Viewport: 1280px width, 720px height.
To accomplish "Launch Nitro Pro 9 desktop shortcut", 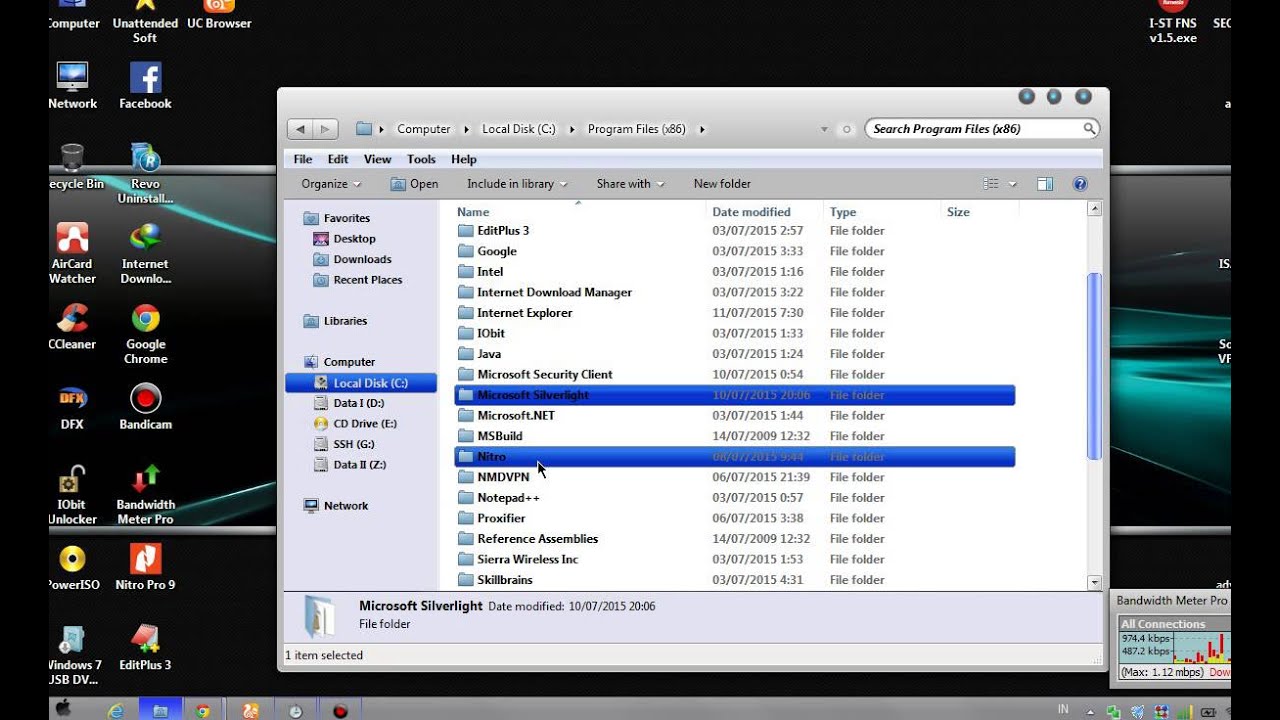I will (146, 567).
